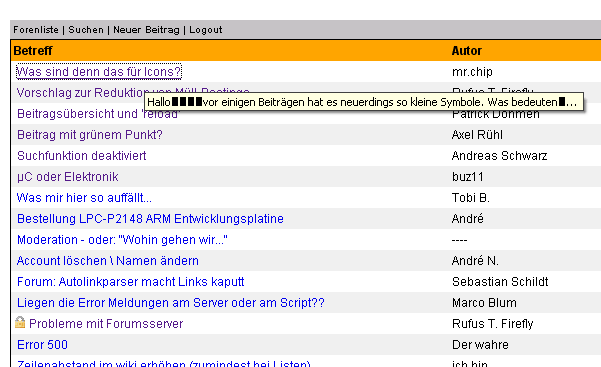Image resolution: width=601 pixels, height=367 pixels.
Task: Open thread 'Probleme mit Forumsserver'
Action: [106, 324]
